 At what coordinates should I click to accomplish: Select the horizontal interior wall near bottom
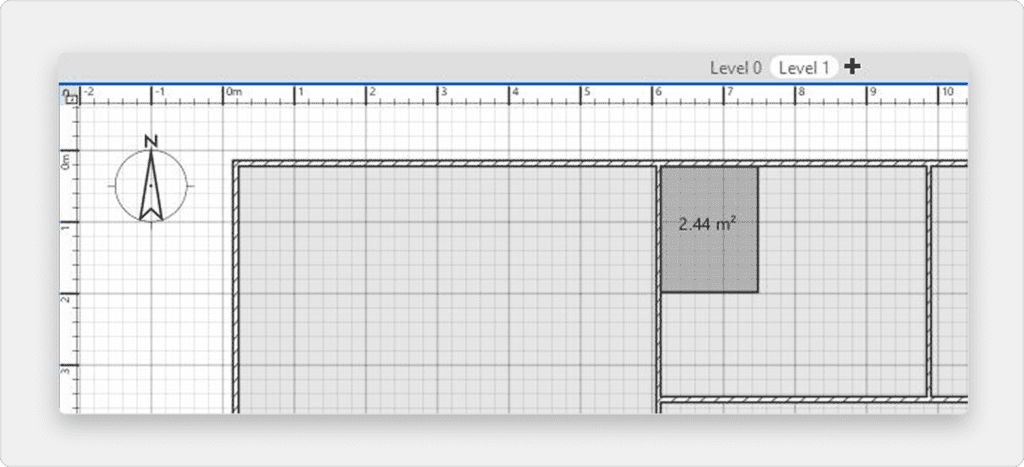800,399
